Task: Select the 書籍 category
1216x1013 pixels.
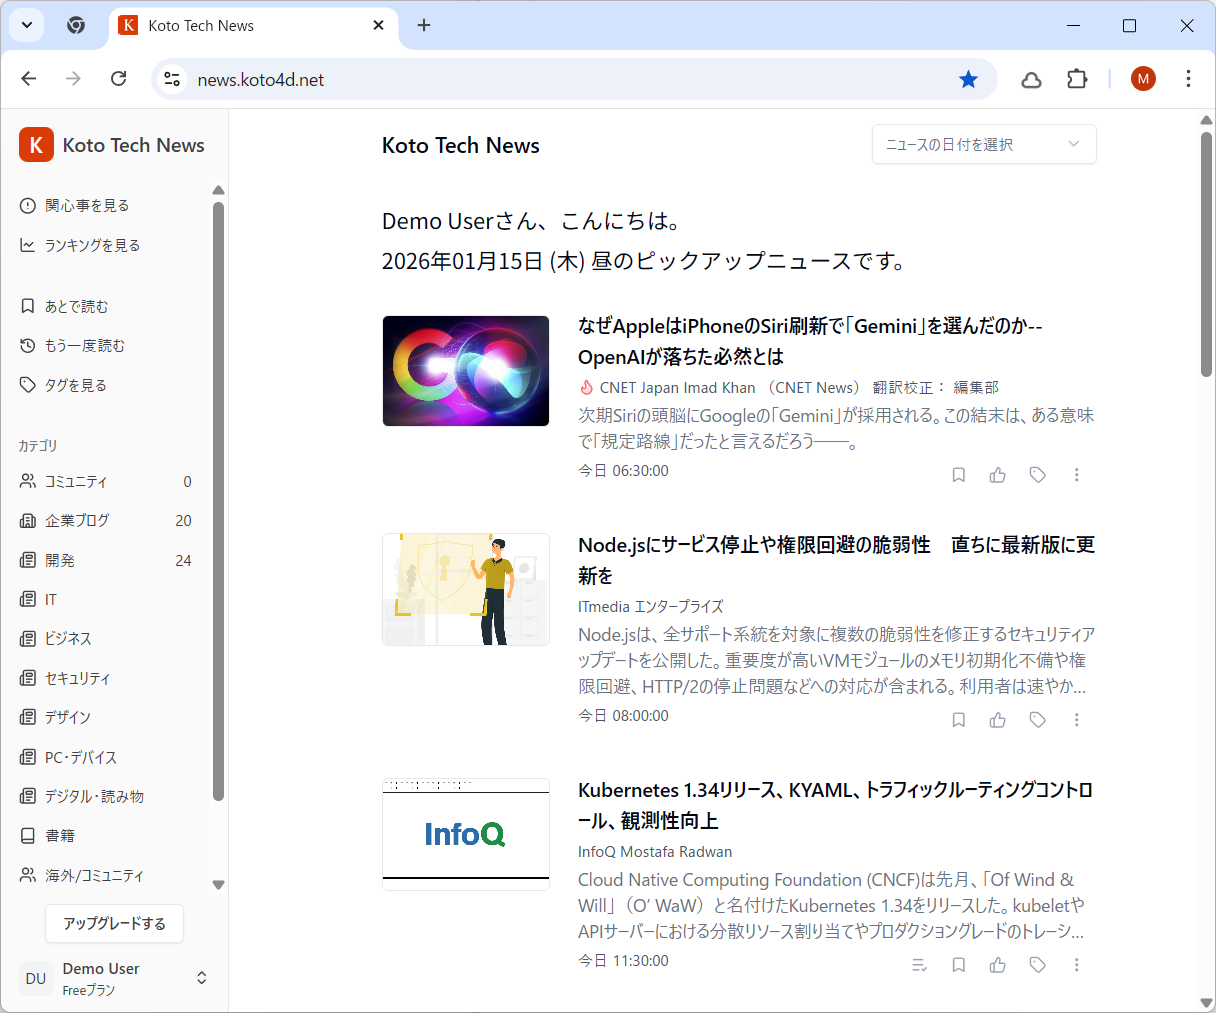Action: (106, 835)
